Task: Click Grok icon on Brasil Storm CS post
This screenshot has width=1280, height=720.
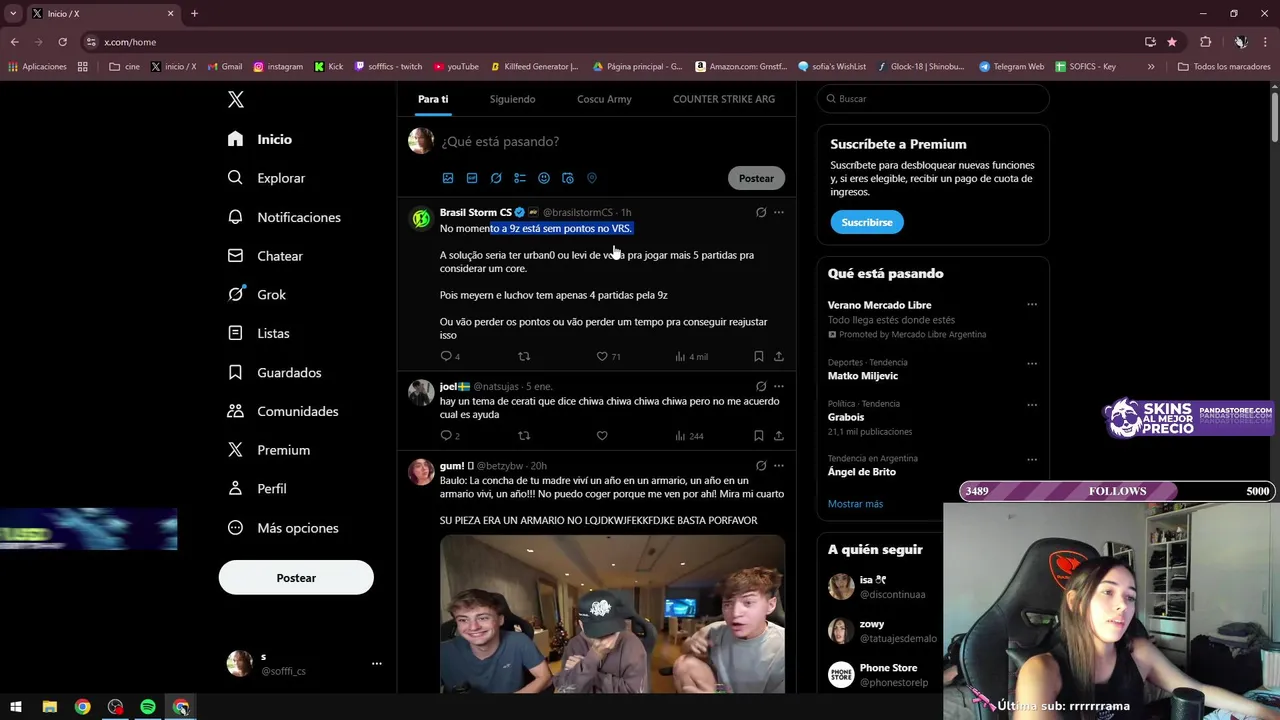Action: 761,212
